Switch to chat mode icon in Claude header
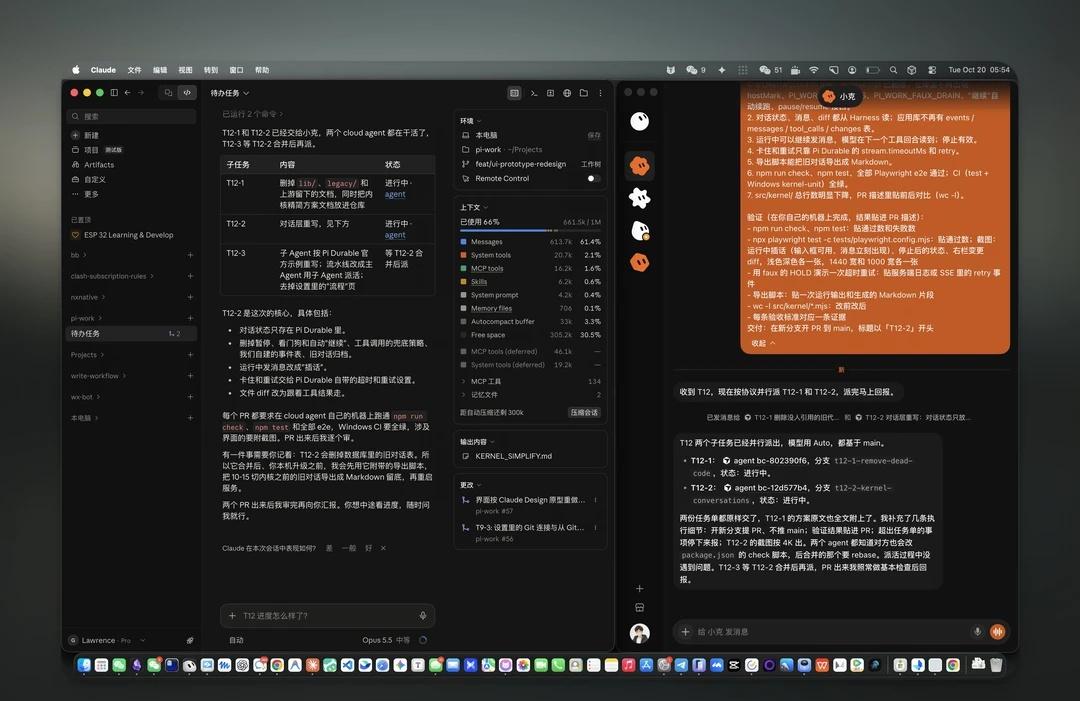The height and width of the screenshot is (701, 1080). [168, 92]
